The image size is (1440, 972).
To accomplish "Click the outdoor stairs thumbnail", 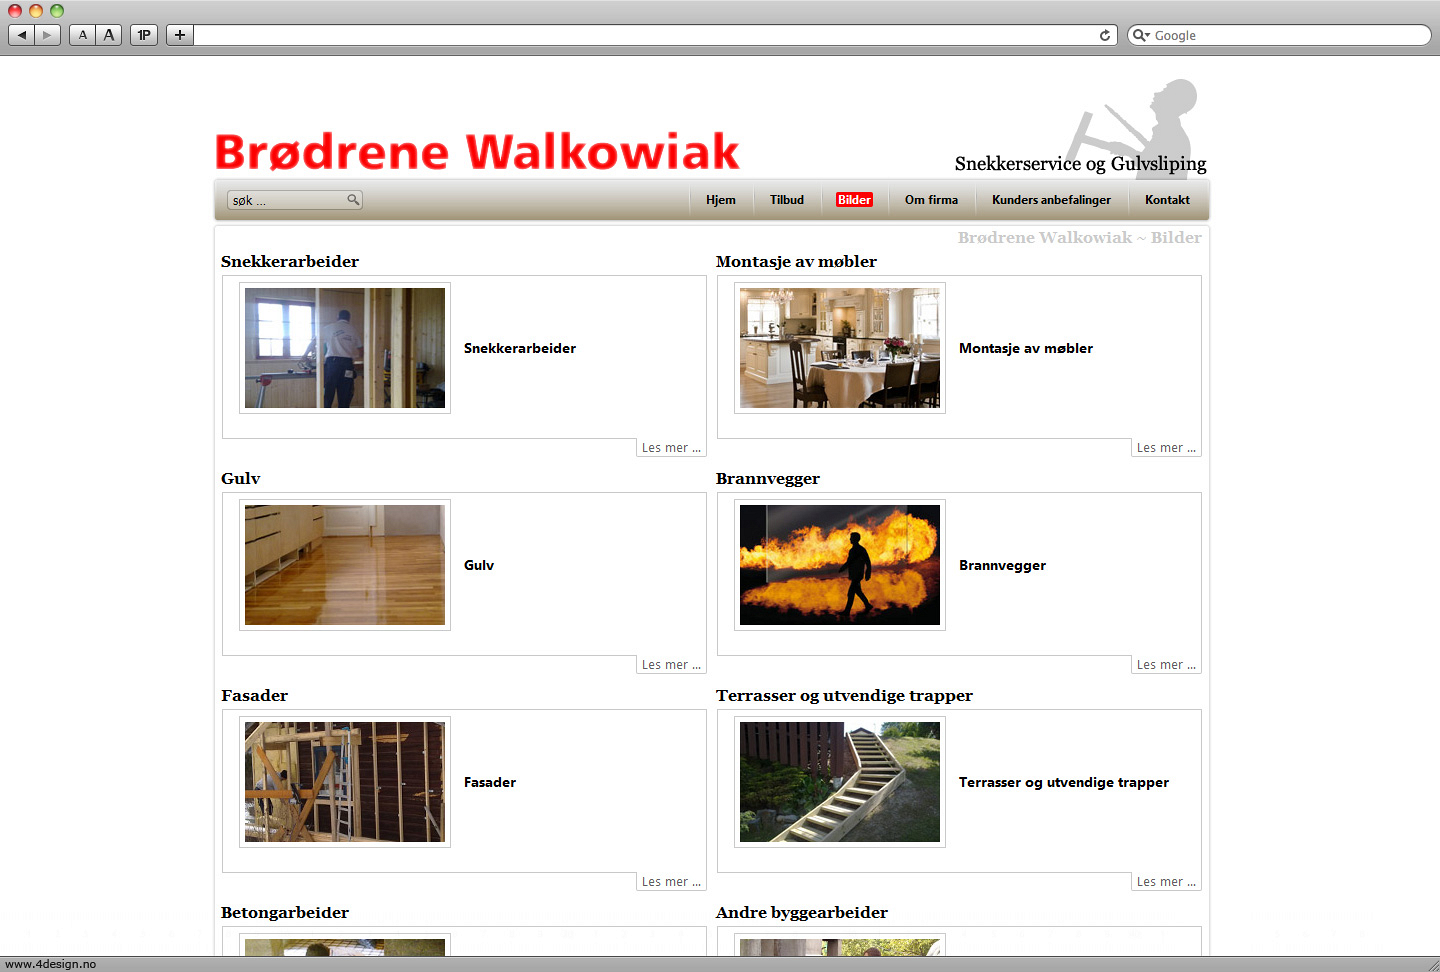I will pos(840,782).
